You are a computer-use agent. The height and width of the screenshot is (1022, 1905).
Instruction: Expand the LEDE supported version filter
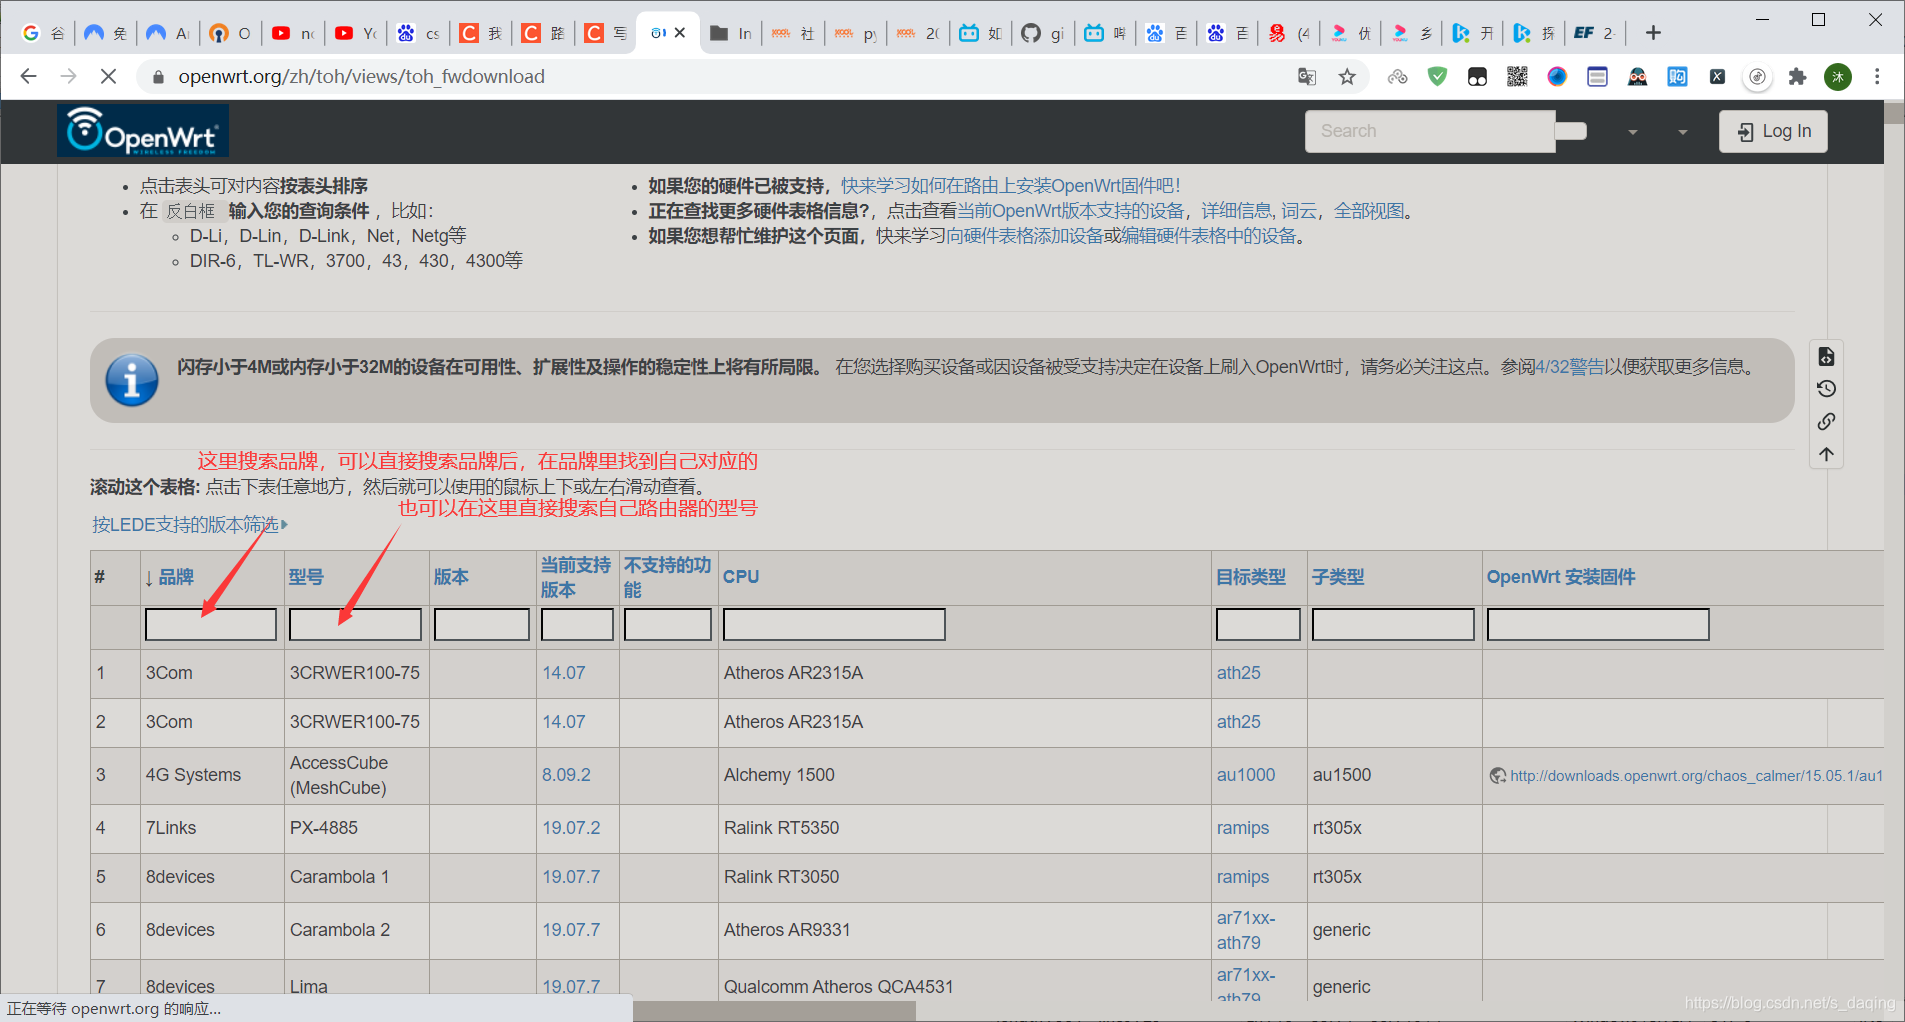189,525
